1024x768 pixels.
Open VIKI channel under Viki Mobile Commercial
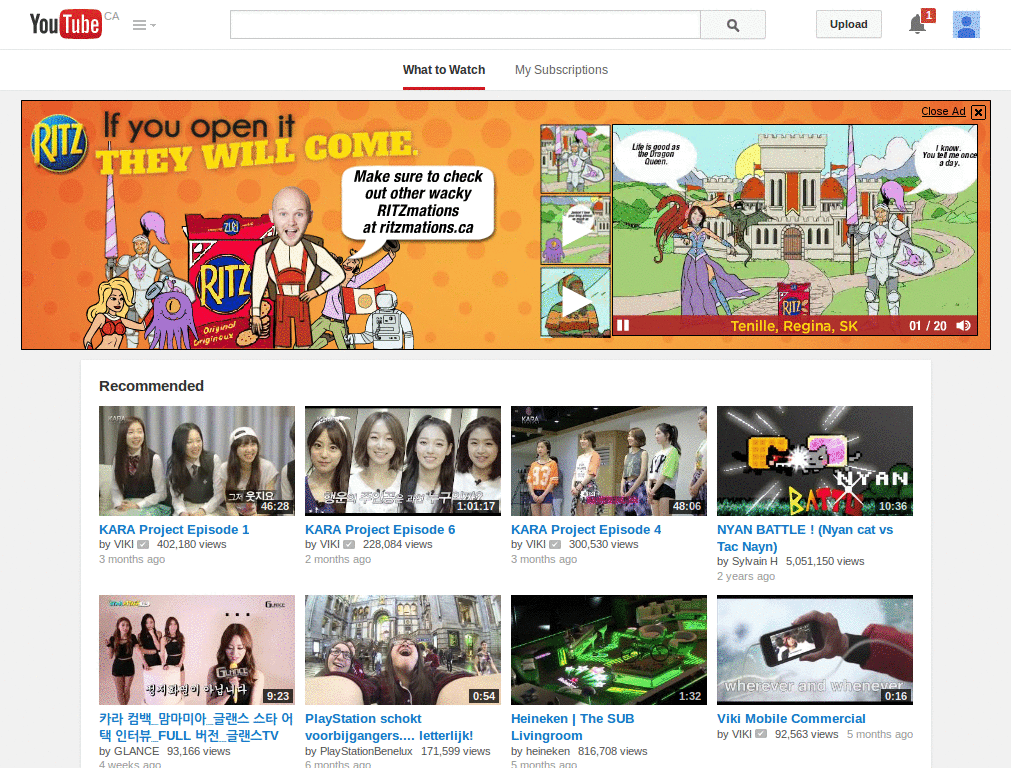(742, 734)
